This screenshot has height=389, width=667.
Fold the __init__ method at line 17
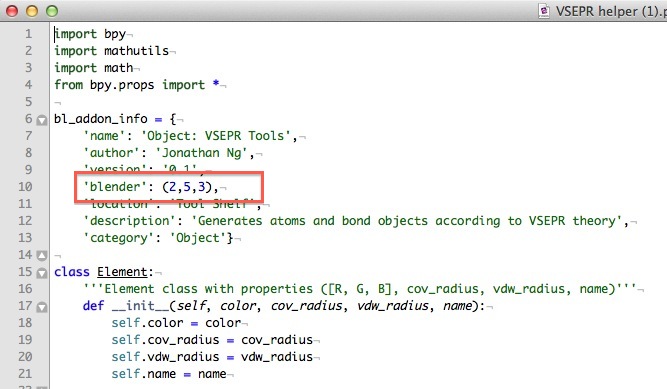pos(42,307)
